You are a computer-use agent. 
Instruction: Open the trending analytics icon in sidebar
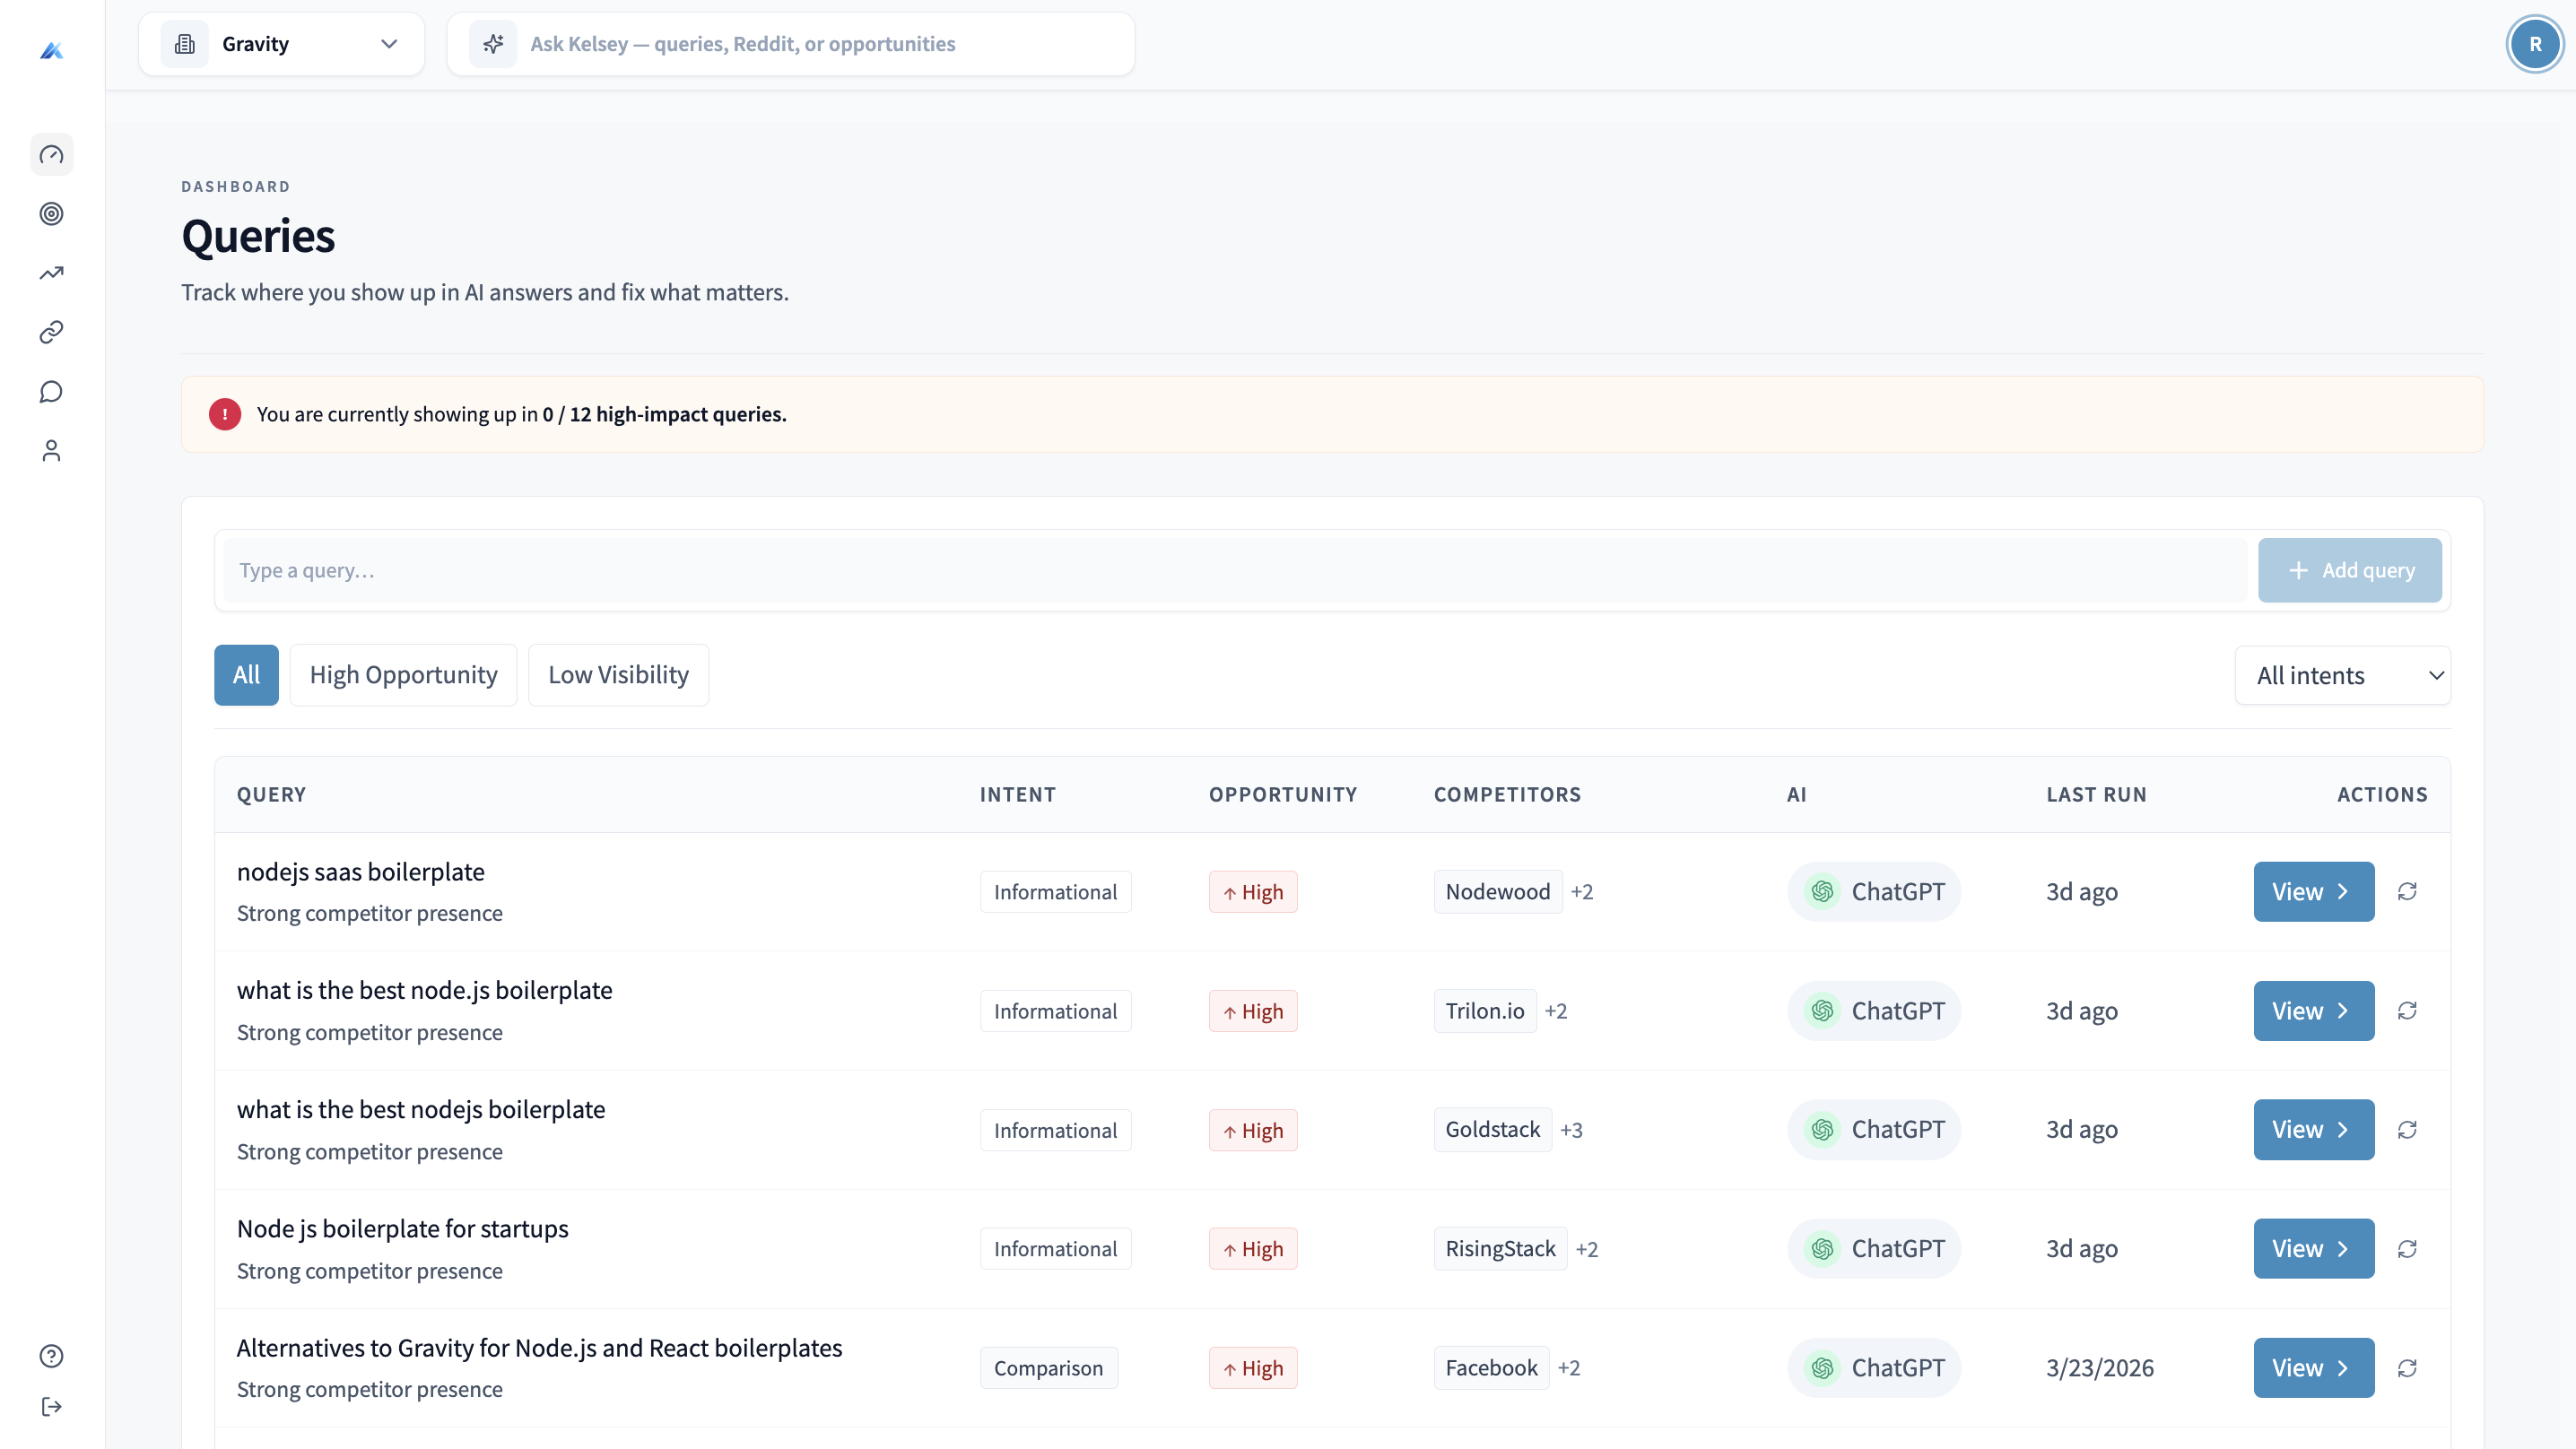coord(52,273)
